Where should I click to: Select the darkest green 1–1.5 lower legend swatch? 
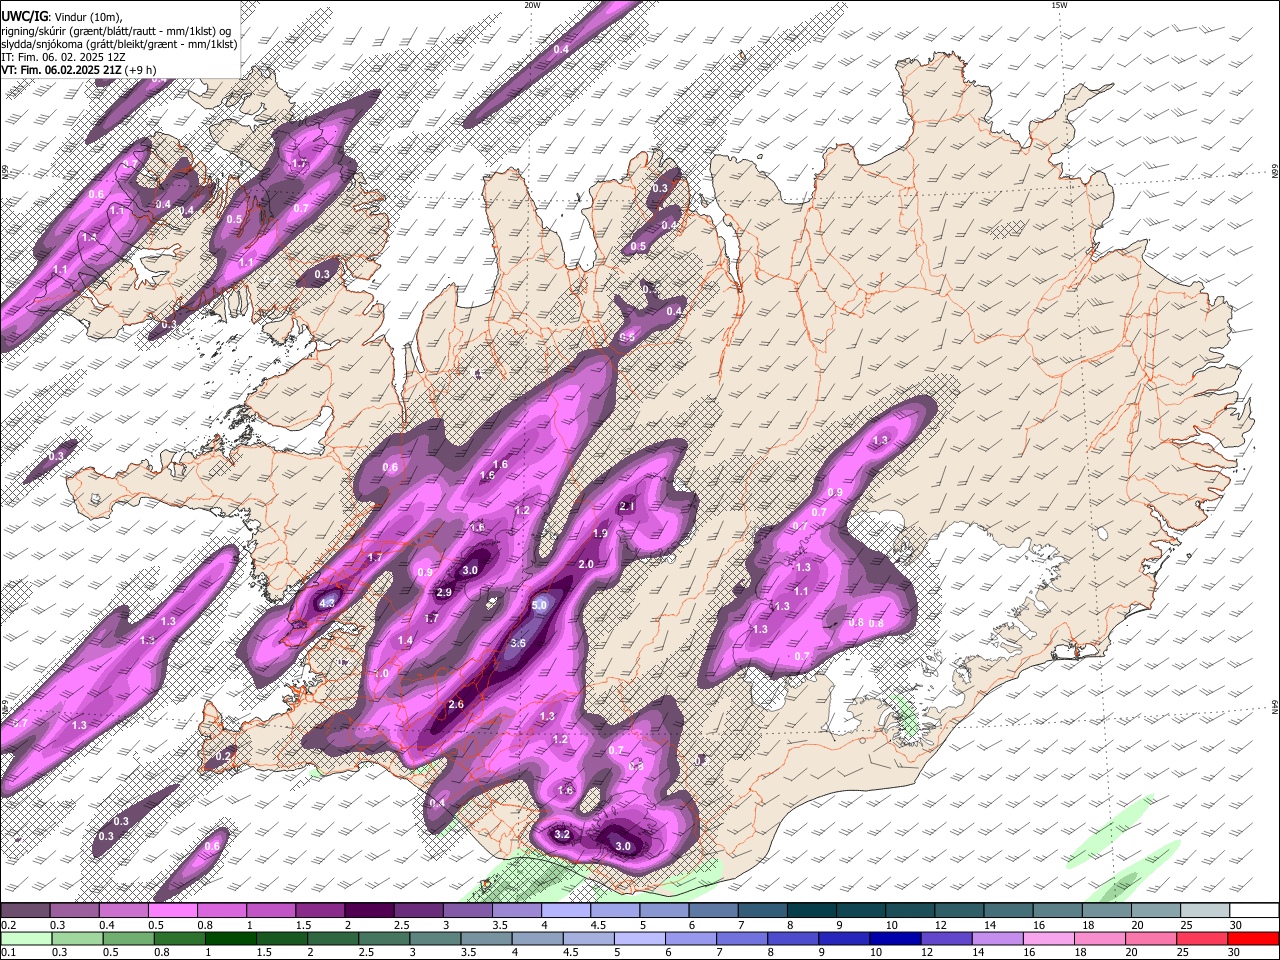pos(231,938)
